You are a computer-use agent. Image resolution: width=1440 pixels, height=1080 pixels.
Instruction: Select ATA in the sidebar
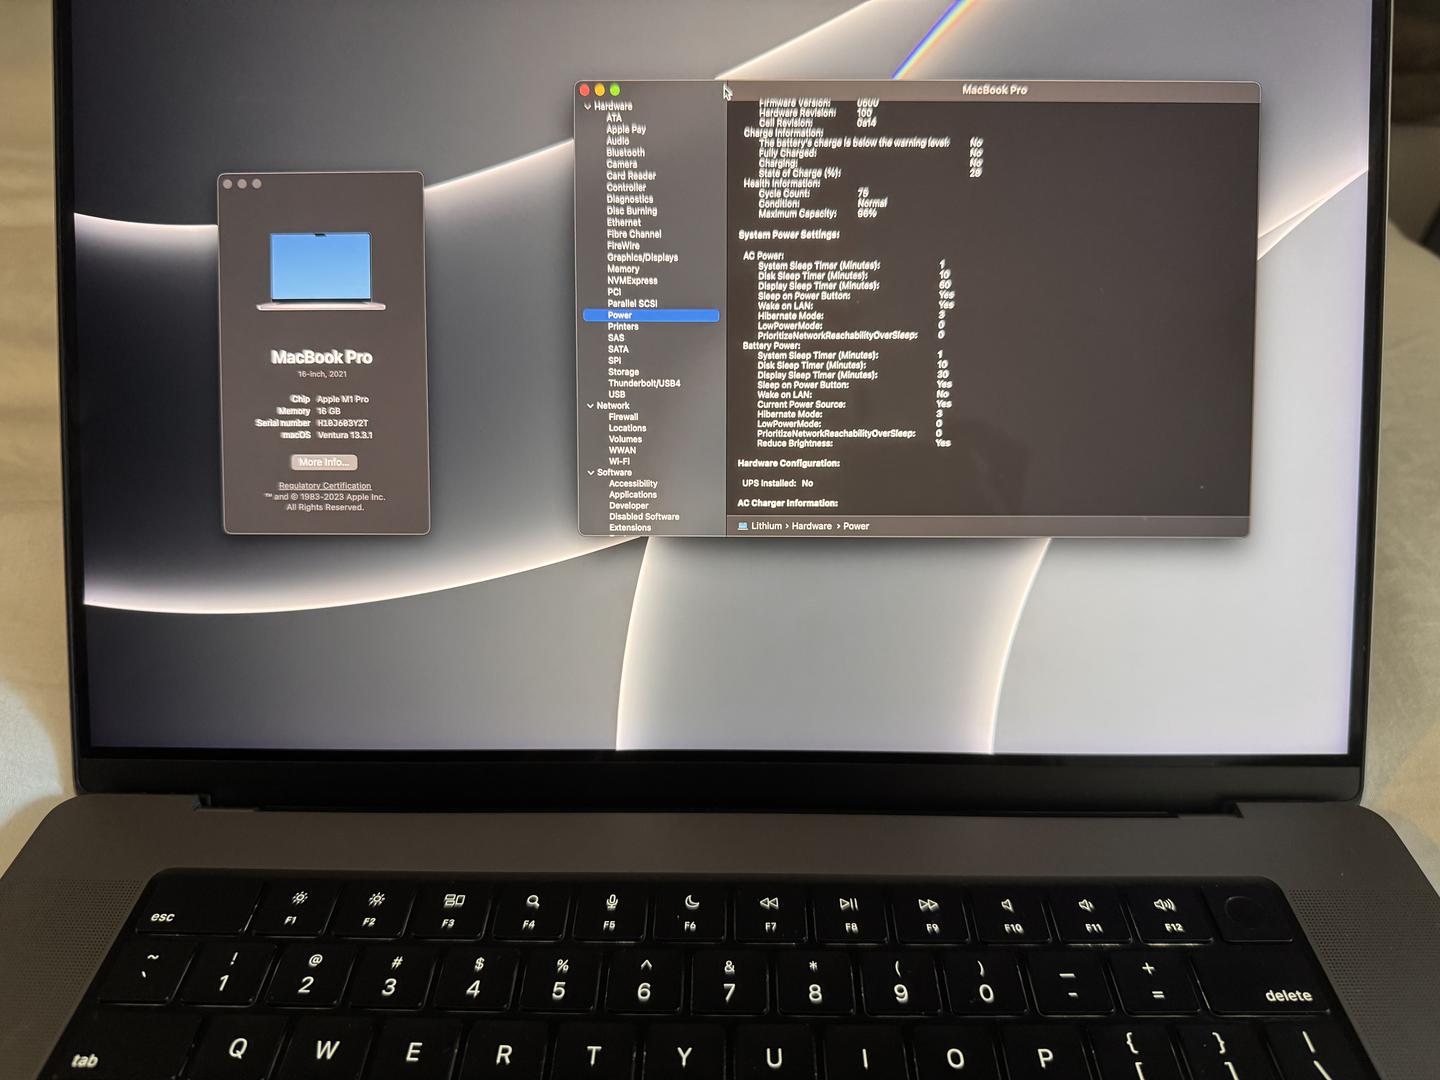point(614,118)
